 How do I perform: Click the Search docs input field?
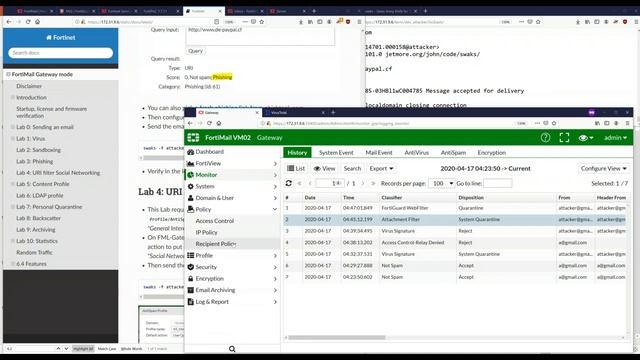click(60, 53)
